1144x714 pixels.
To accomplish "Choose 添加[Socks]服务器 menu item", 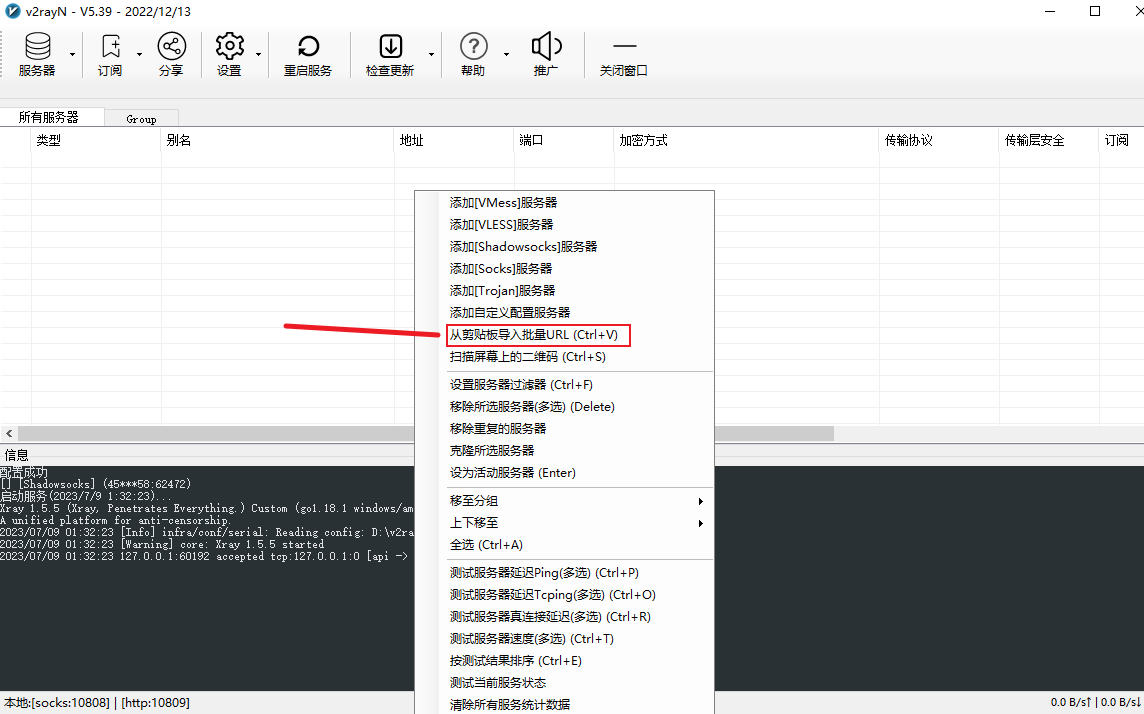I will click(564, 268).
